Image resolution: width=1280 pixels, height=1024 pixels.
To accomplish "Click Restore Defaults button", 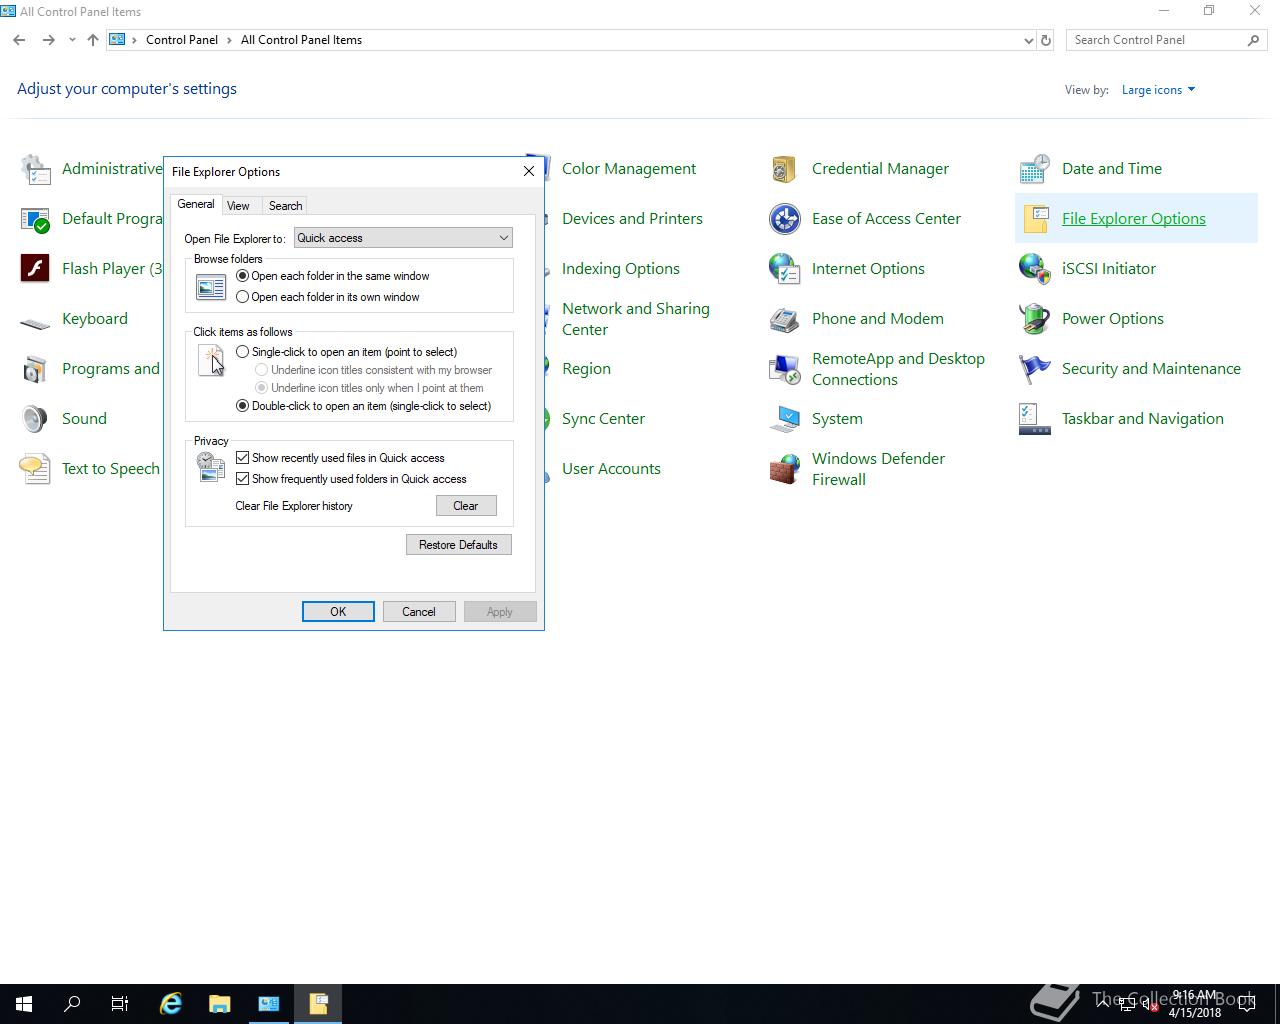I will (x=458, y=545).
